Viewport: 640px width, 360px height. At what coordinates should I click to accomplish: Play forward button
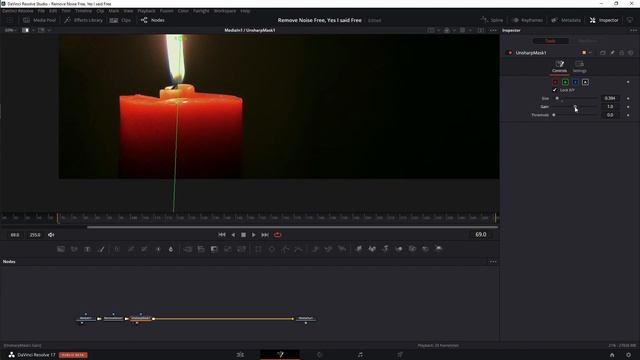point(253,235)
